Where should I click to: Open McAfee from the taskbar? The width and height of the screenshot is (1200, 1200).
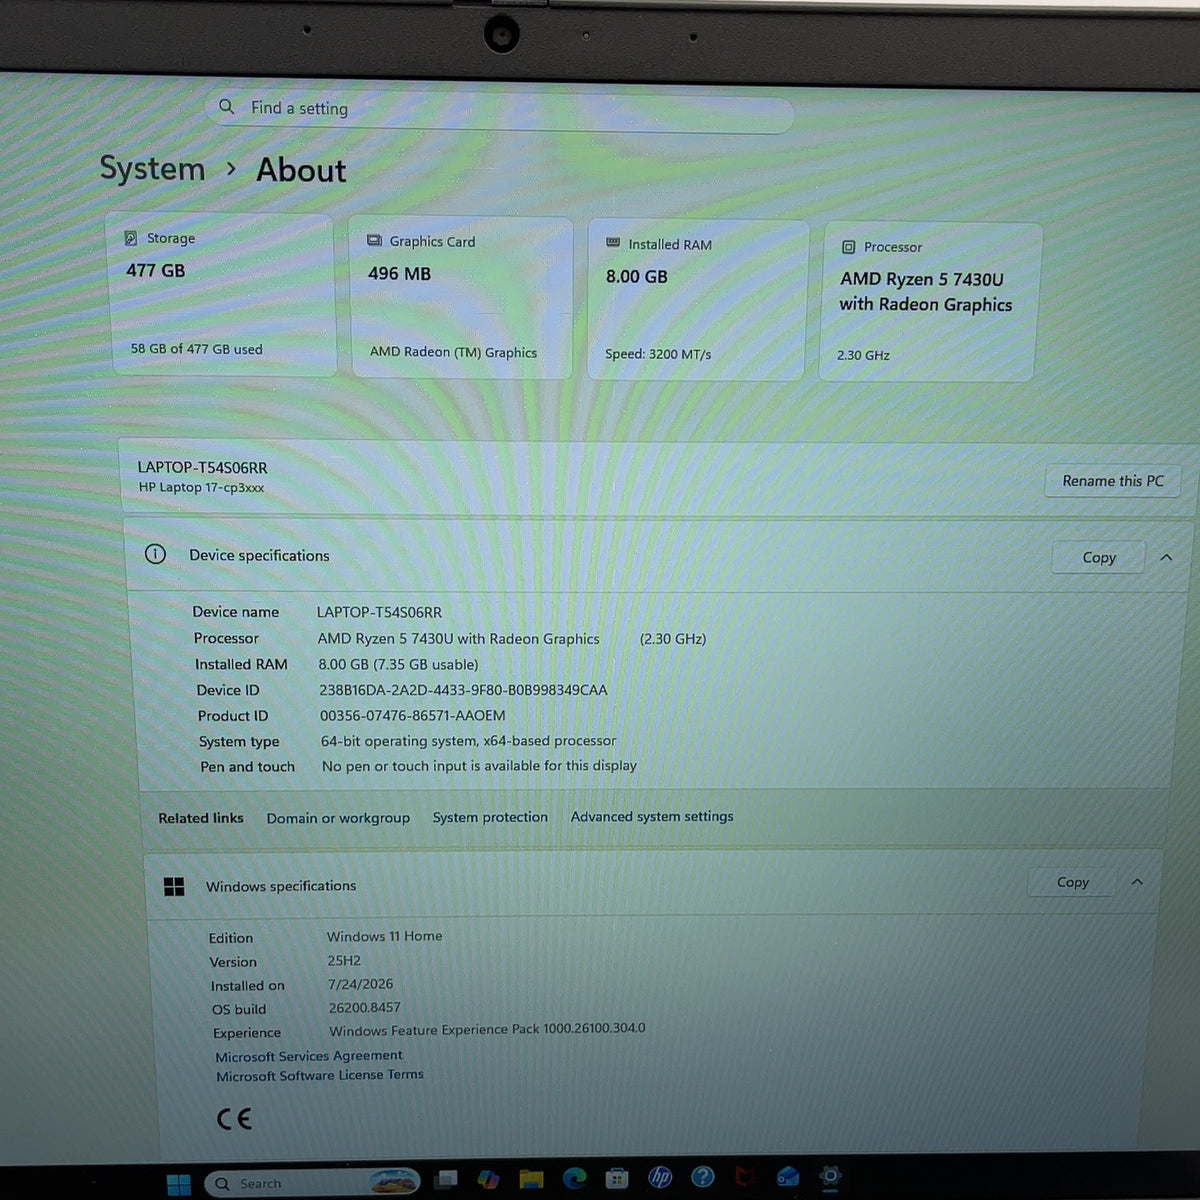coord(745,1177)
